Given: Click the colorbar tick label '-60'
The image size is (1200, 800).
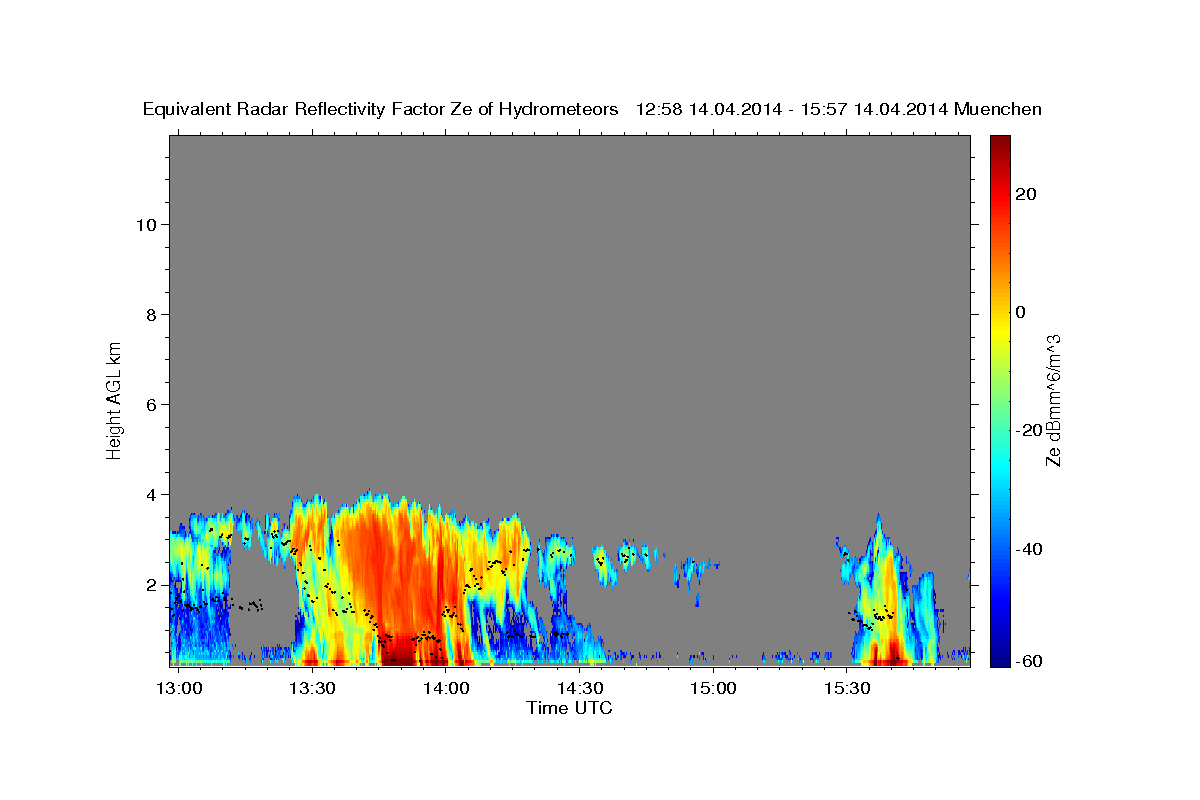Looking at the screenshot, I should [1027, 660].
